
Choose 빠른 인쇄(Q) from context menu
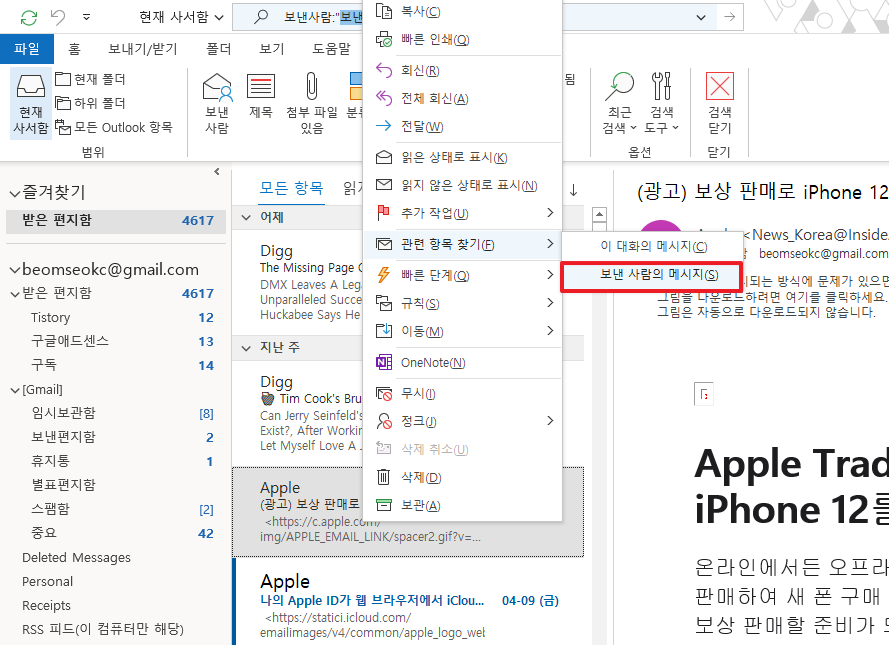(x=463, y=40)
